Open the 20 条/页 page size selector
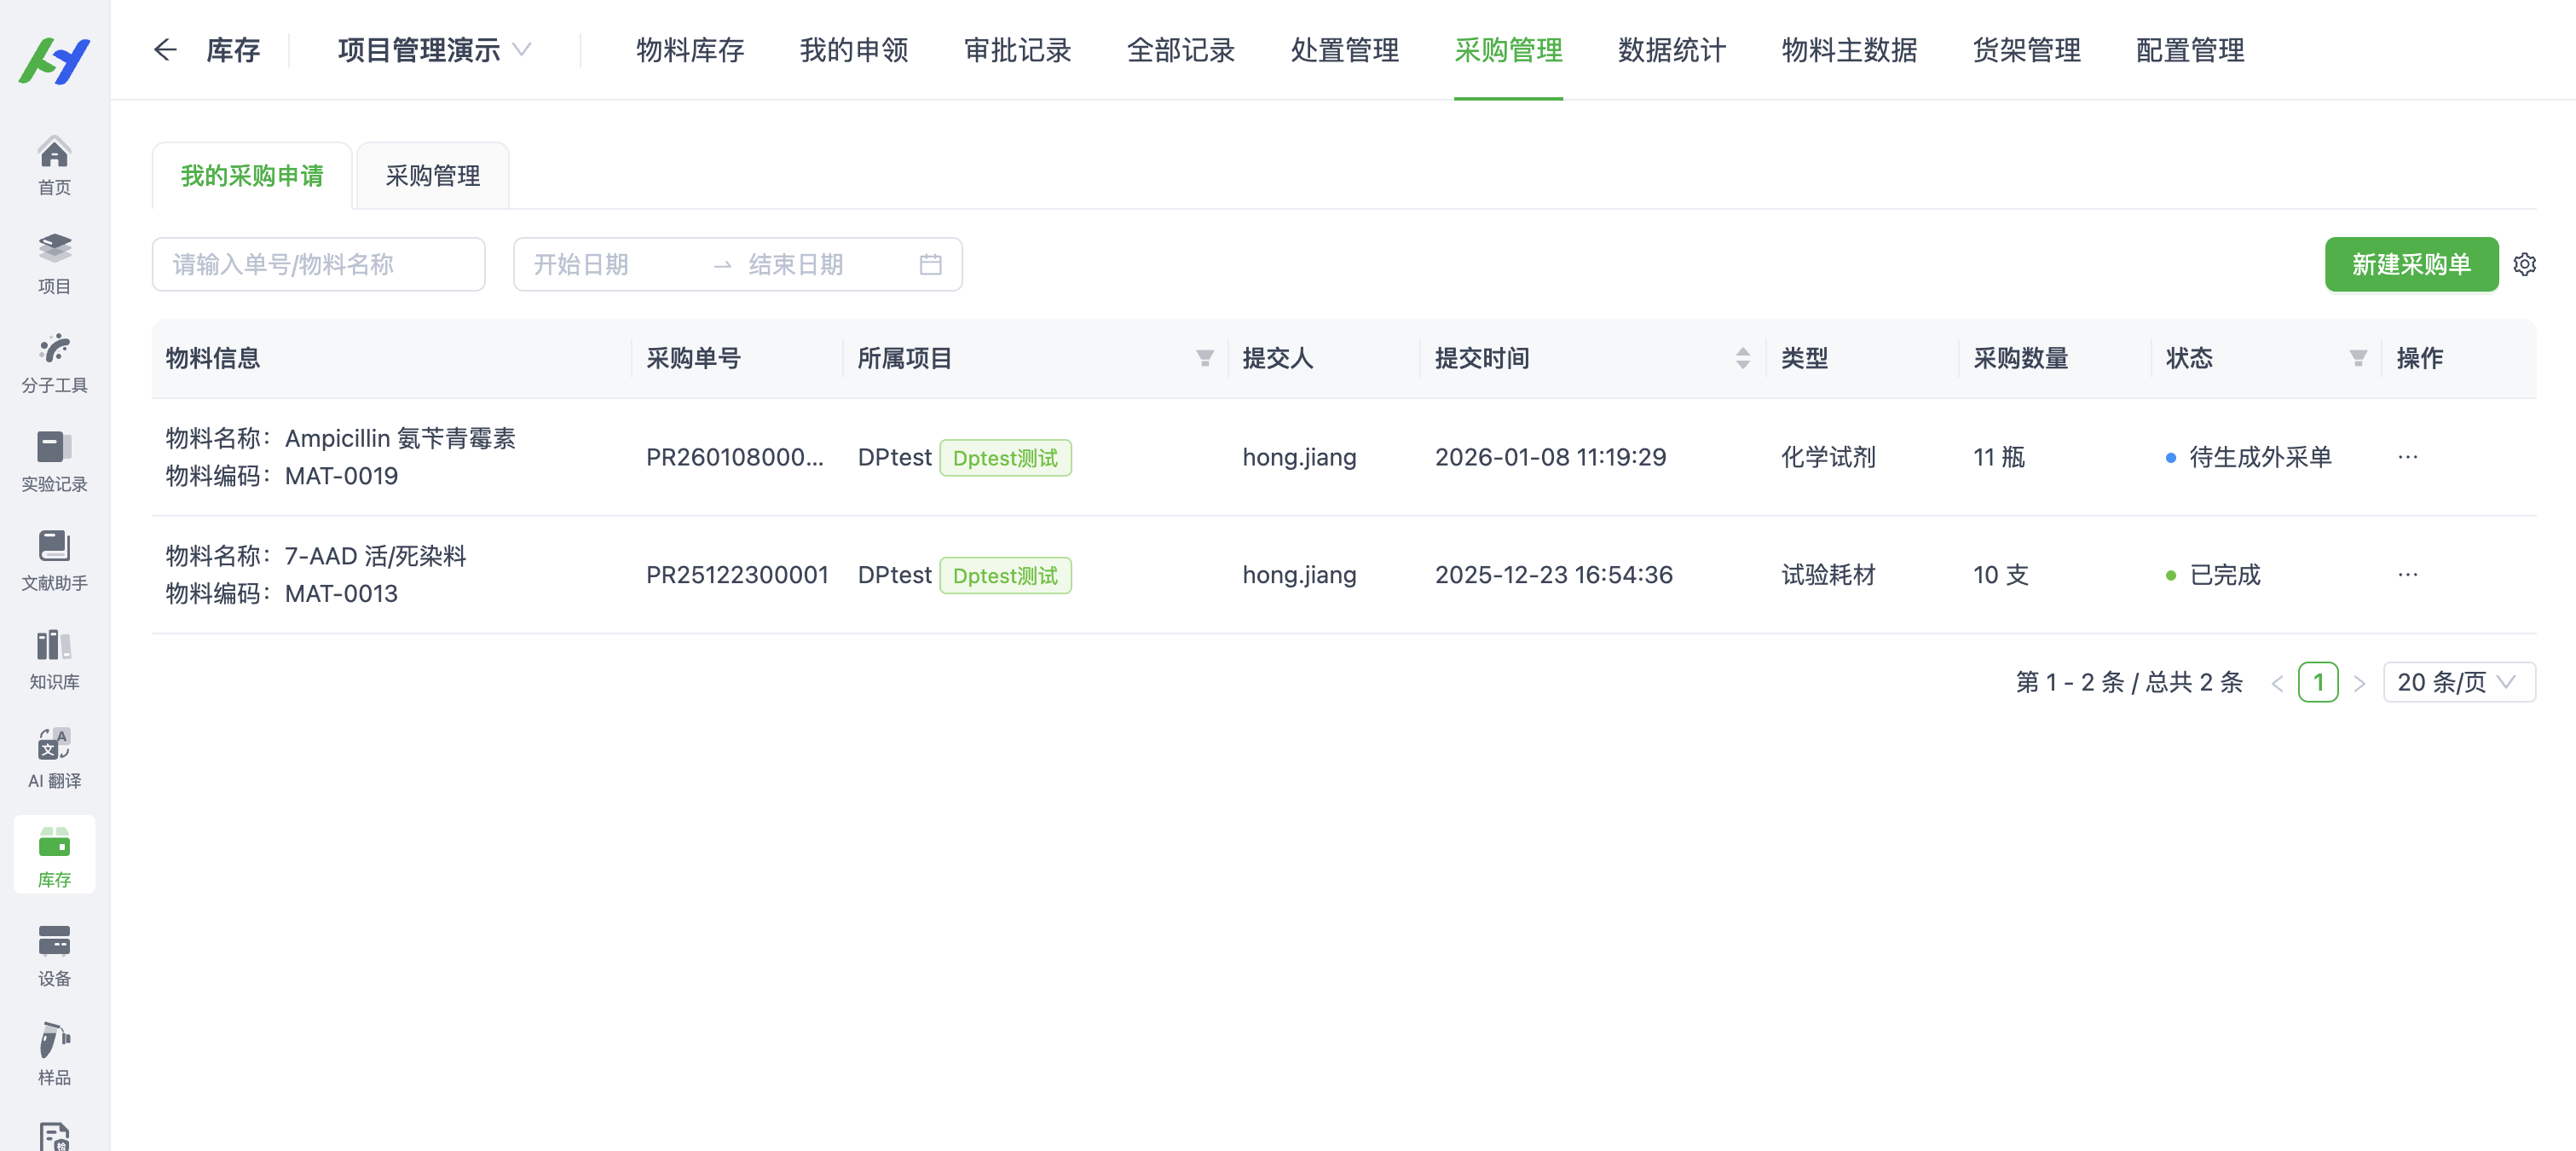 pyautogui.click(x=2457, y=682)
